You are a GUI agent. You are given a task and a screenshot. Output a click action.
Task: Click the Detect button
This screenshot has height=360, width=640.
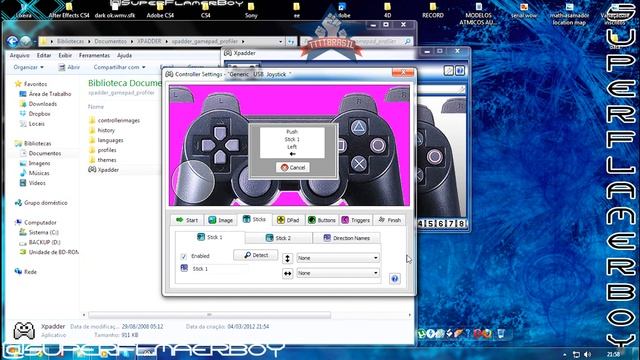tap(256, 255)
